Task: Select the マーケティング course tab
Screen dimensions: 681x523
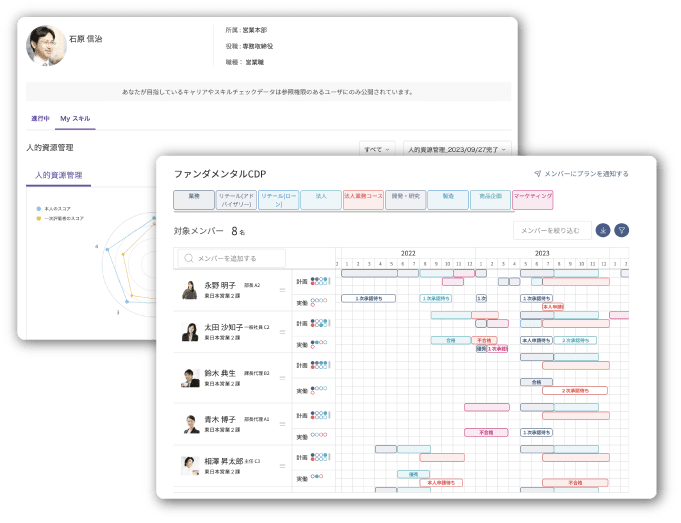Action: coord(532,200)
